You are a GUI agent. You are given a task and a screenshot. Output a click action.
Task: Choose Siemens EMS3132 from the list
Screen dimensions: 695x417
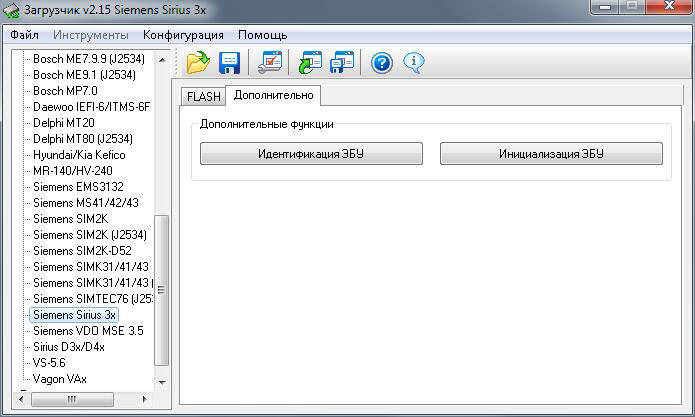click(78, 186)
